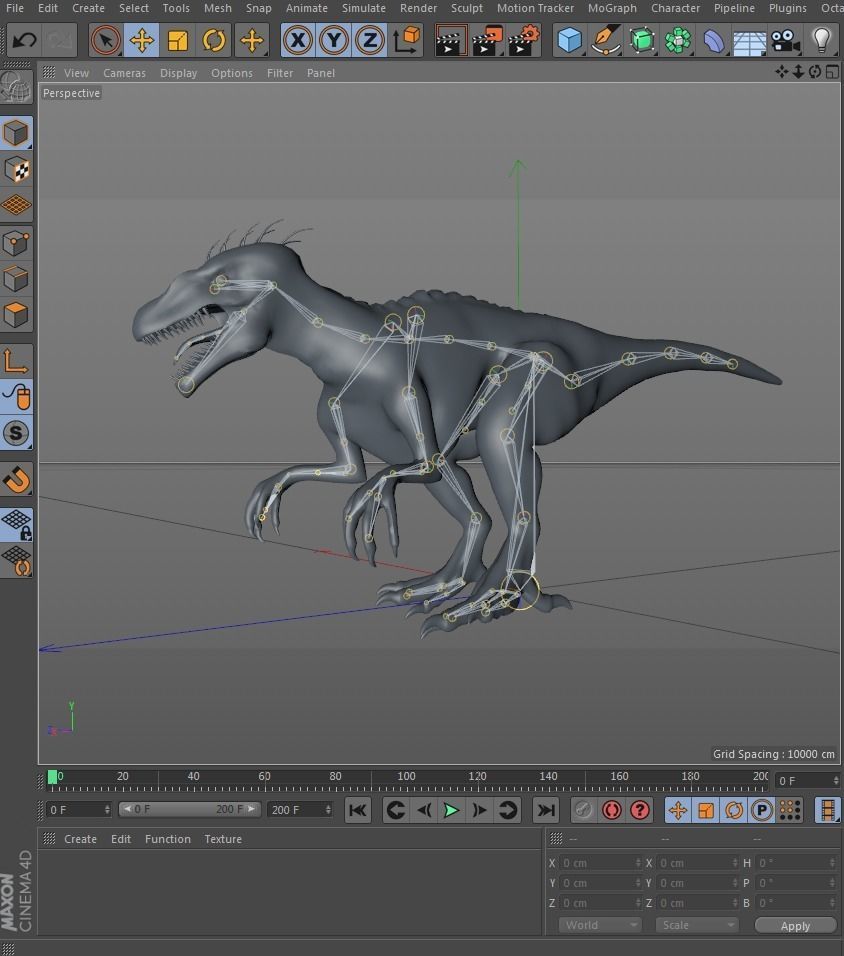
Task: Open material manager Texture menu
Action: [223, 839]
